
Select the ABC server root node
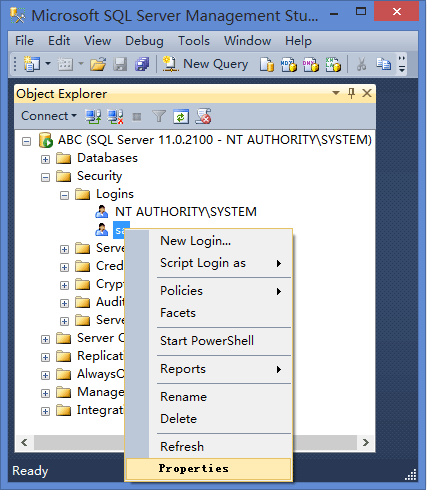tap(215, 140)
